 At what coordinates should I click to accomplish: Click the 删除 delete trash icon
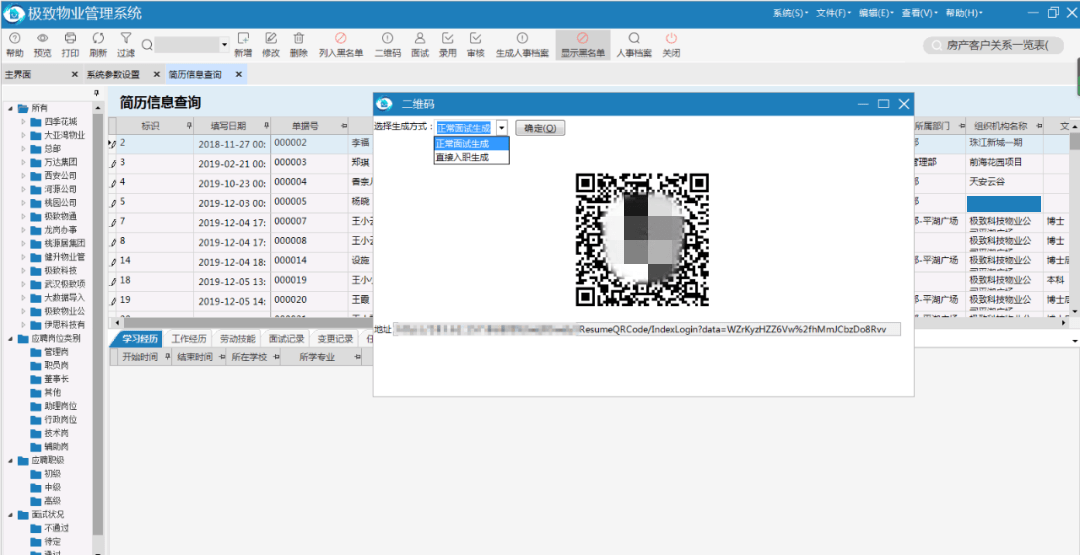tap(299, 39)
